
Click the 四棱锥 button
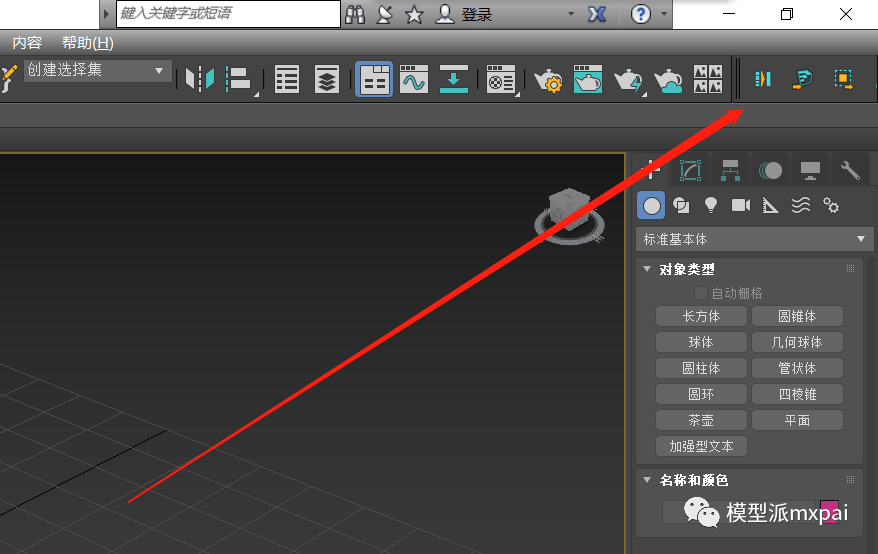coord(797,394)
